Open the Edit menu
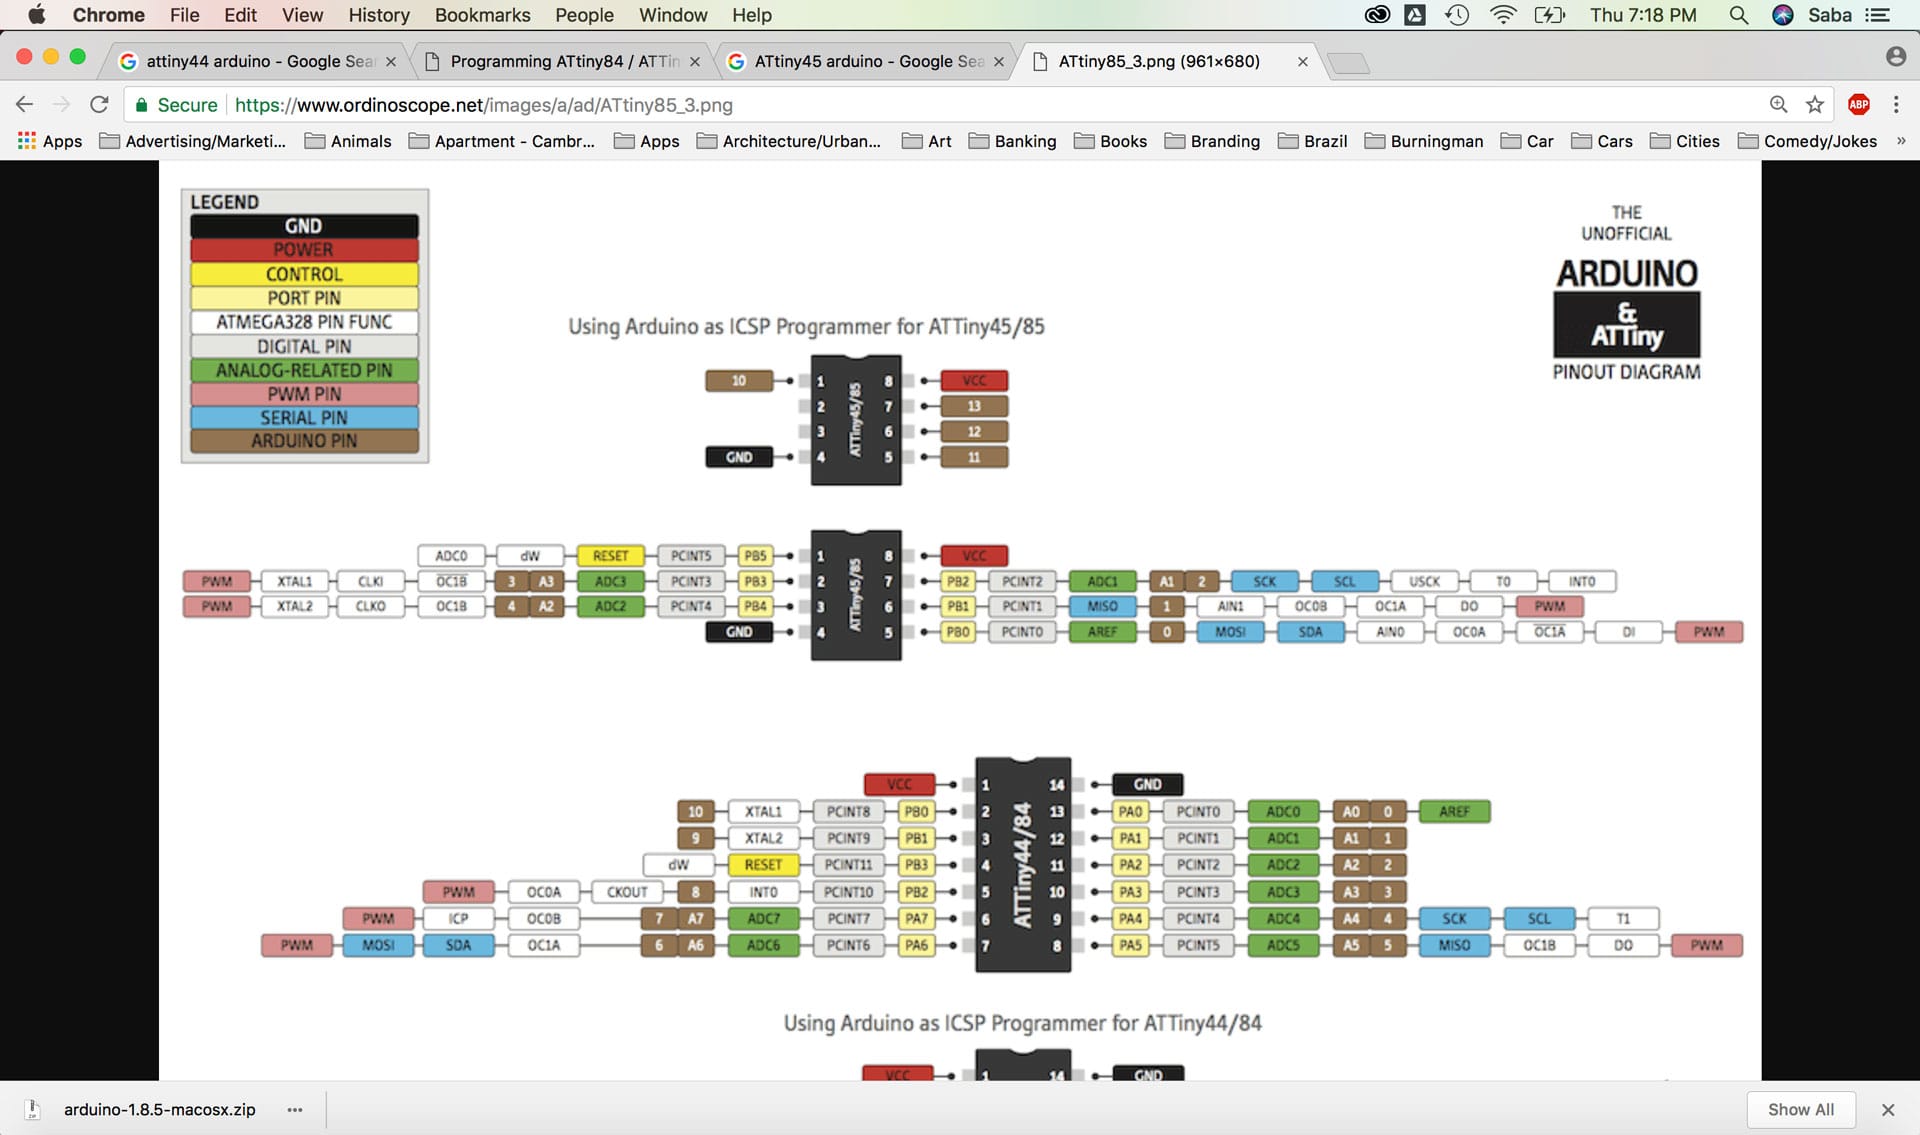1920x1135 pixels. [x=240, y=15]
